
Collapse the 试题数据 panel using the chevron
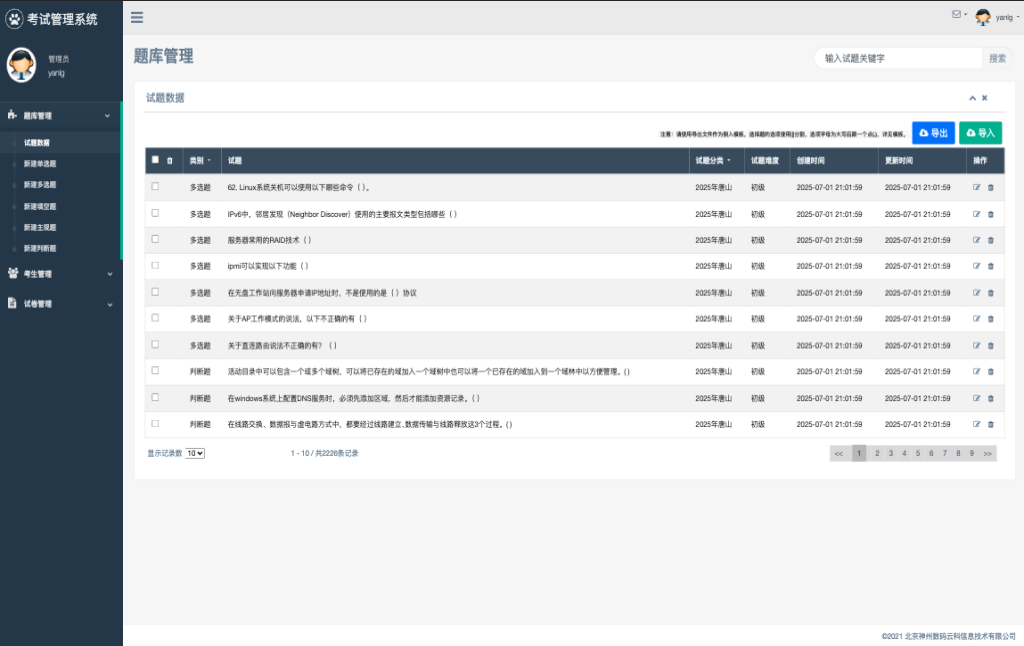click(x=971, y=98)
